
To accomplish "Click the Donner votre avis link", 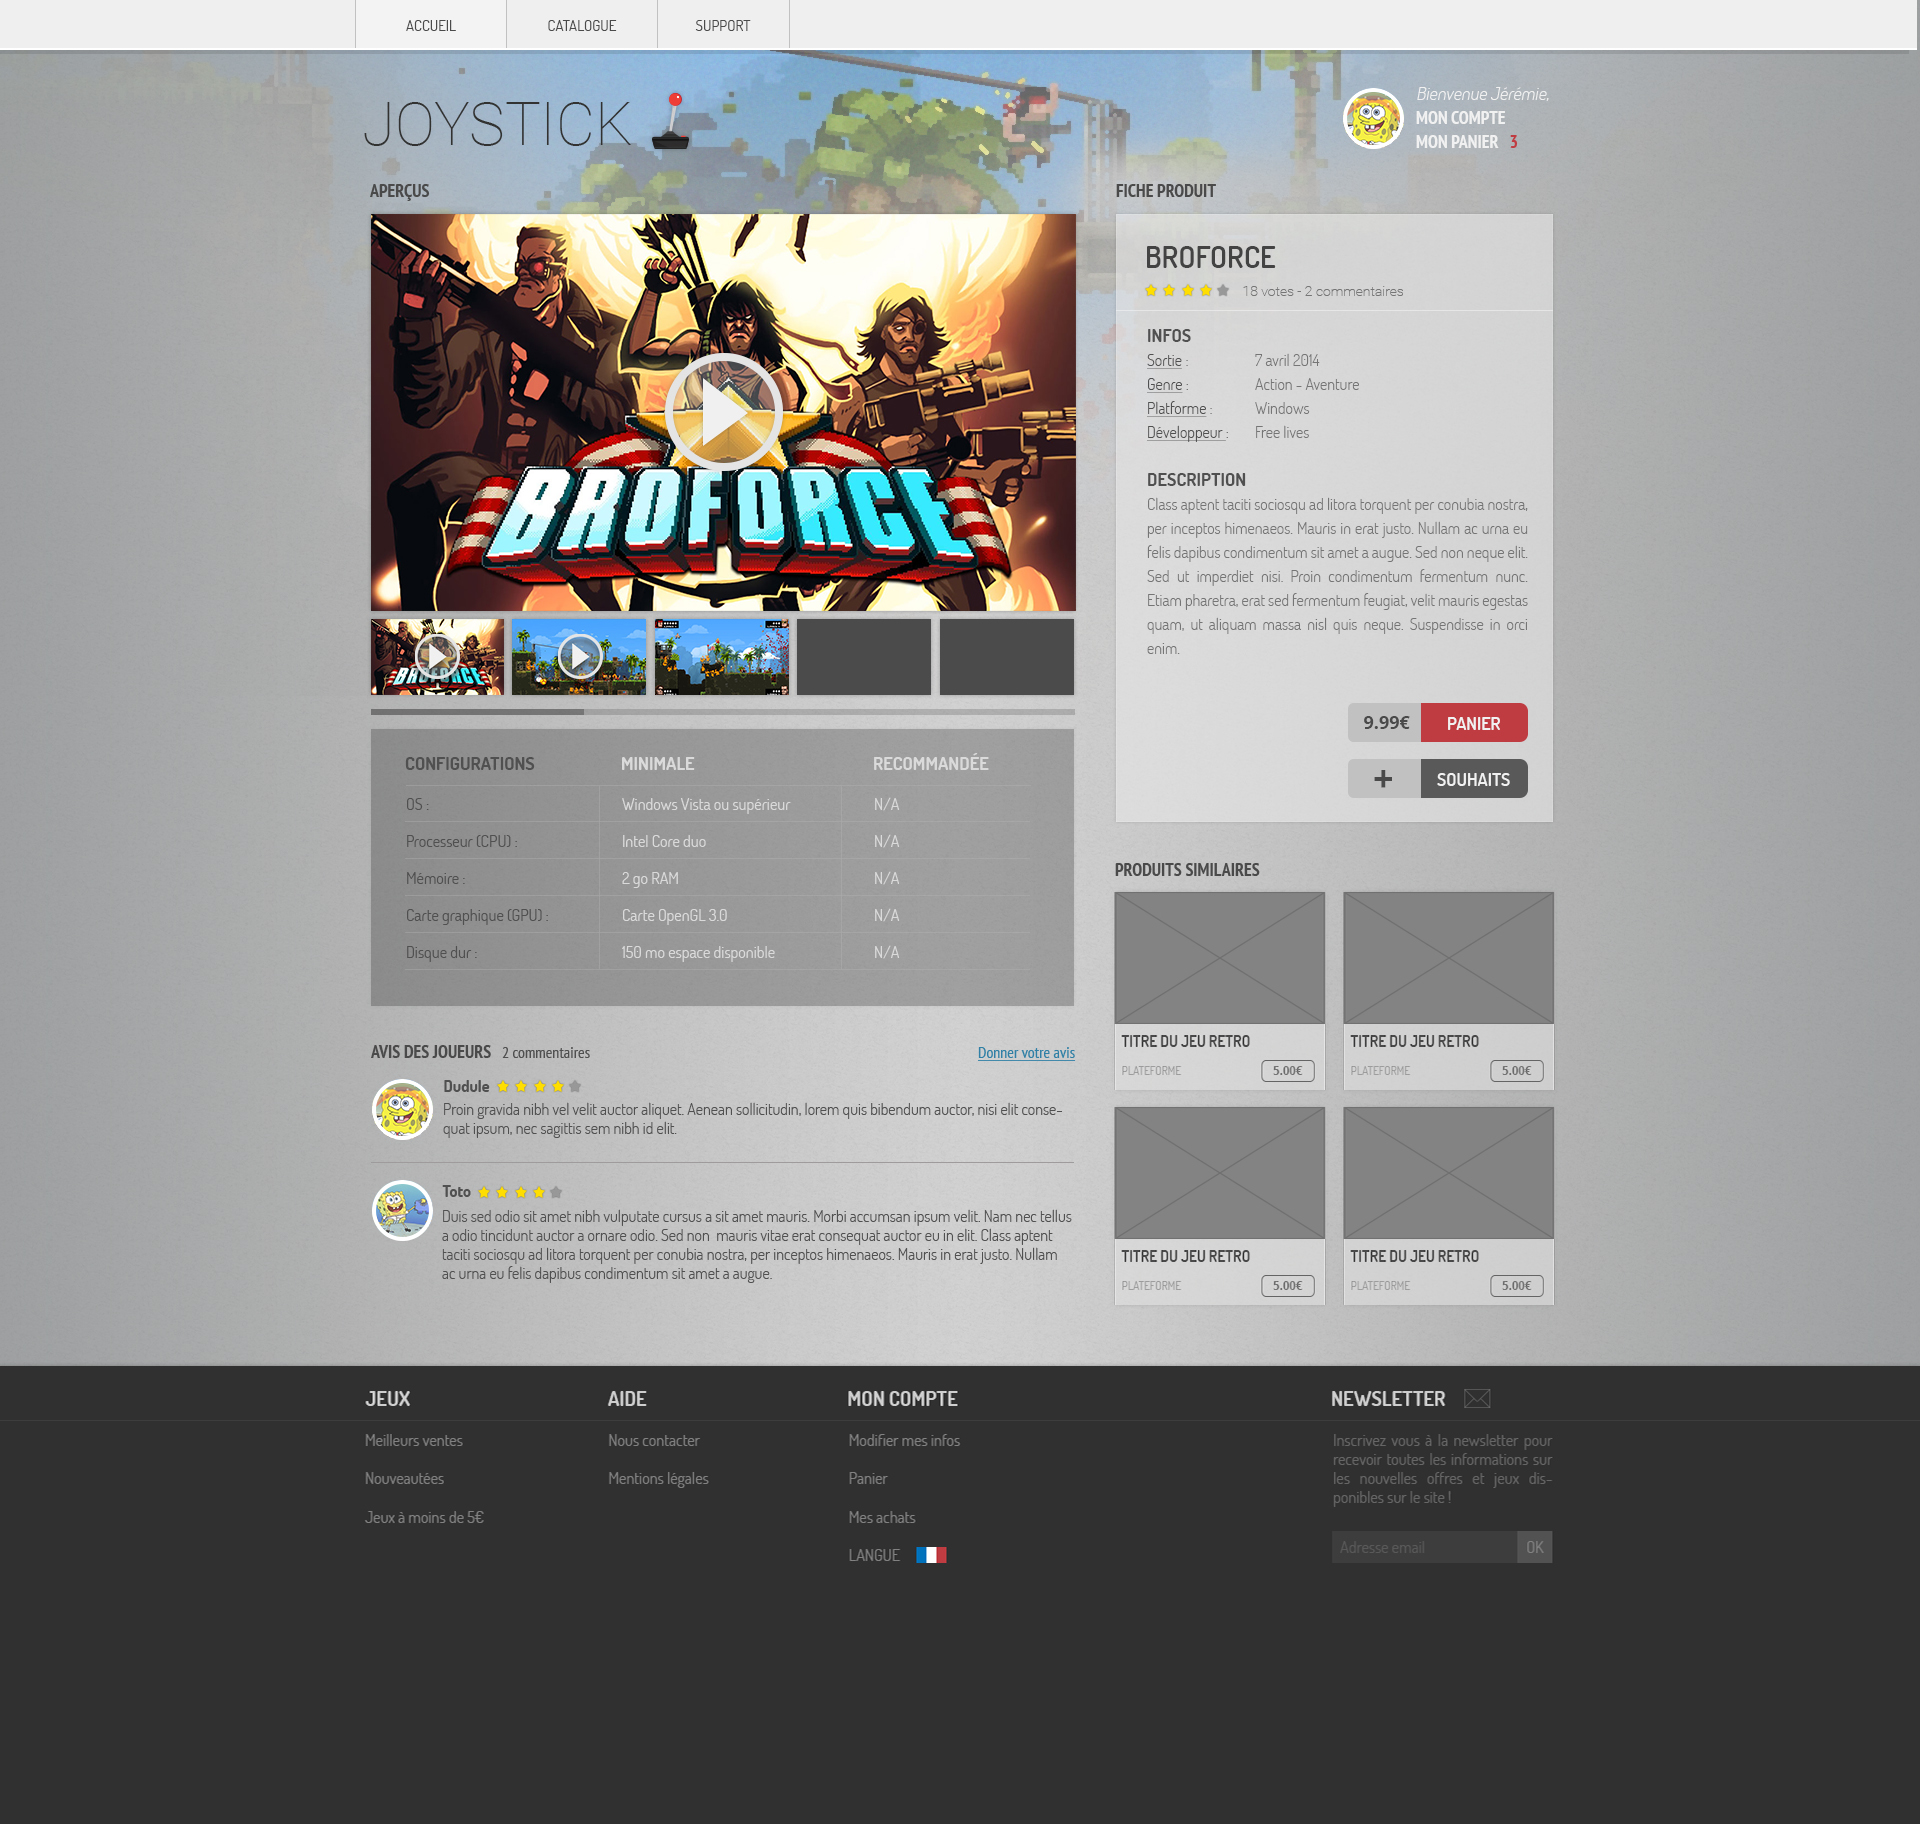I will 1026,1053.
